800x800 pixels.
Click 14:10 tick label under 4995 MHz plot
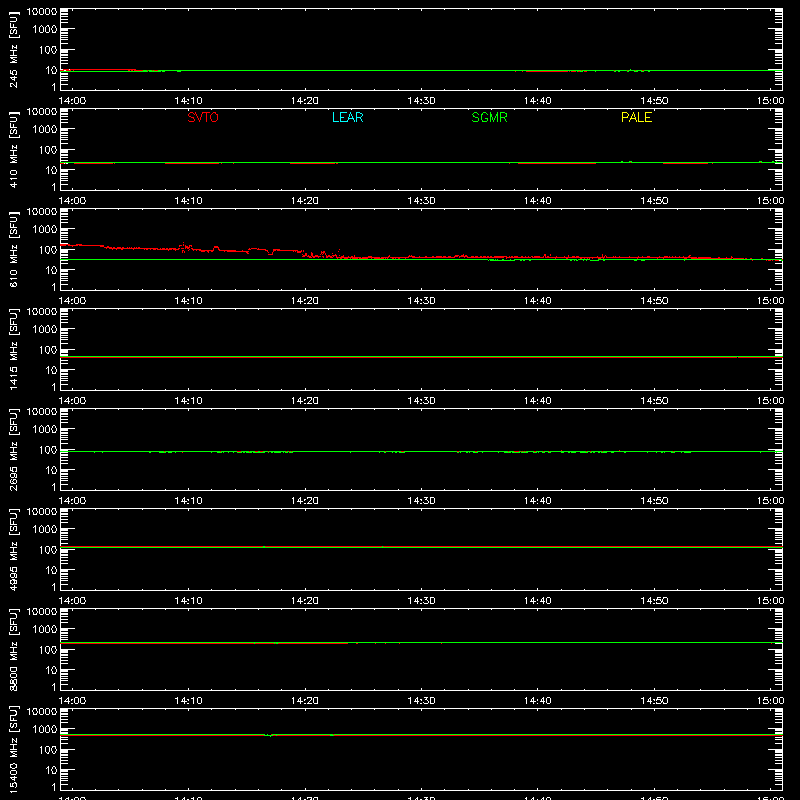[188, 601]
